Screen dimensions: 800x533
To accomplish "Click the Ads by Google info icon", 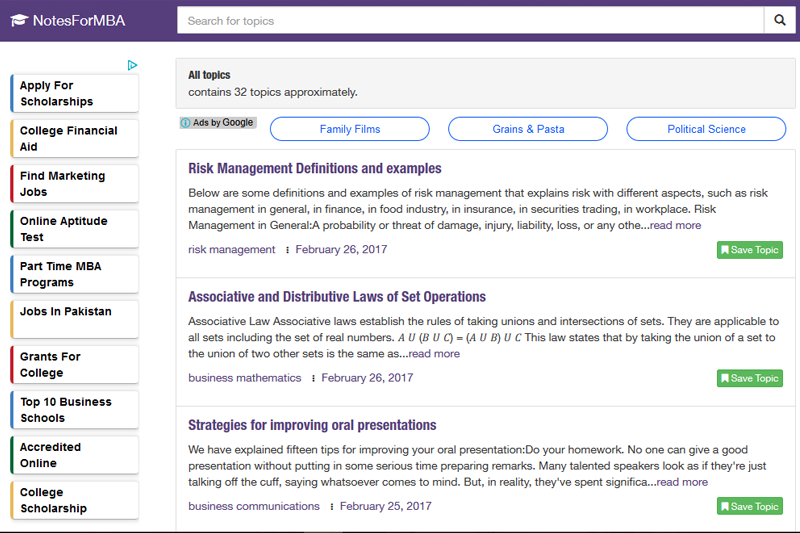I will pos(186,123).
